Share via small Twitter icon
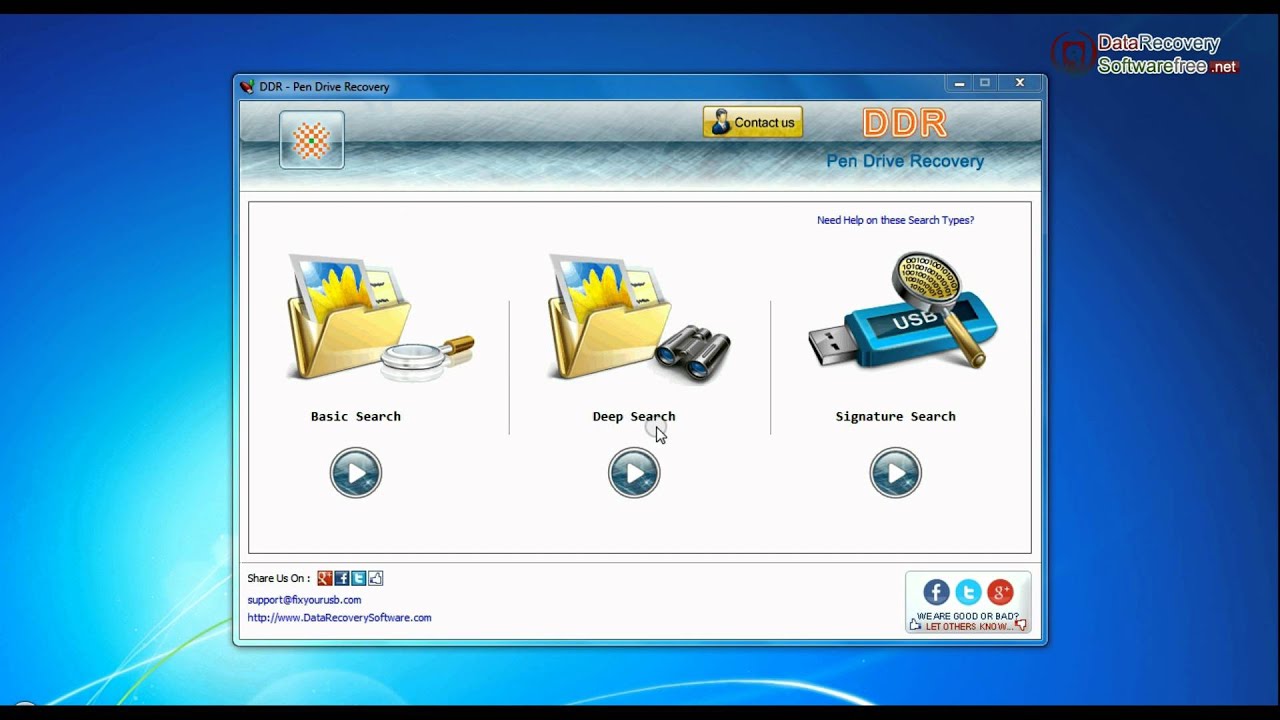 click(x=359, y=578)
